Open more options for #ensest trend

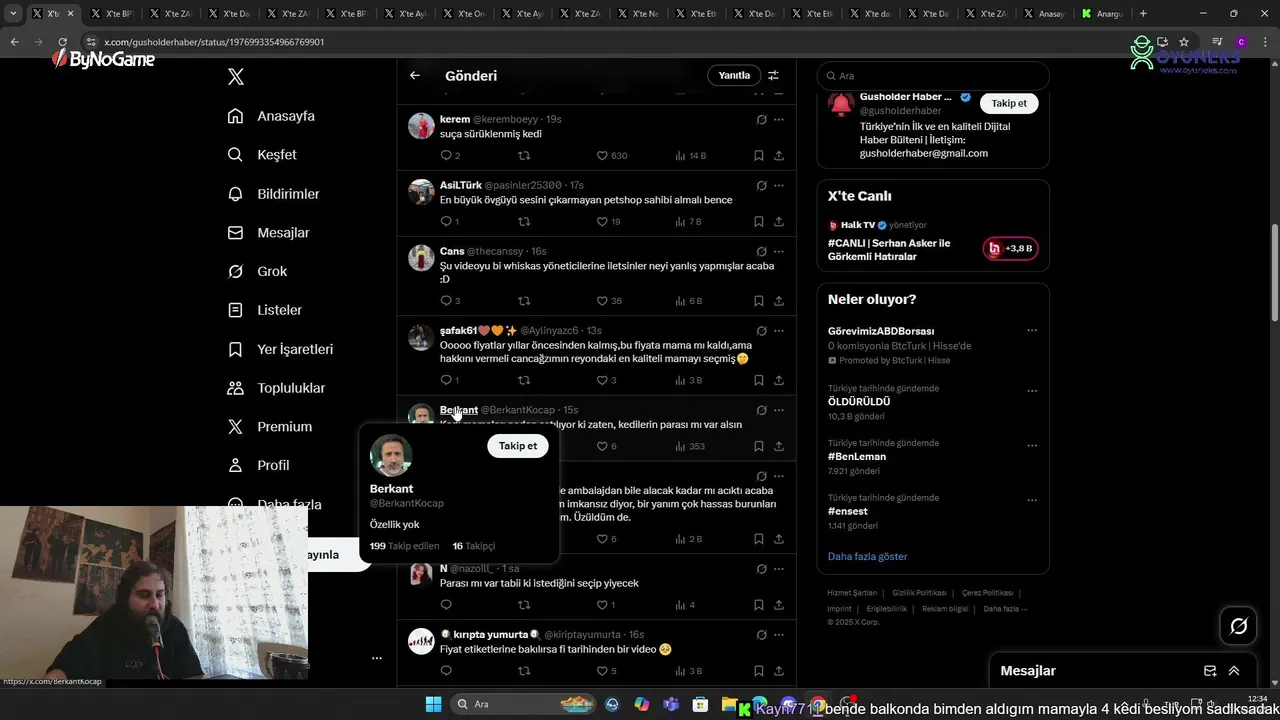point(1032,499)
